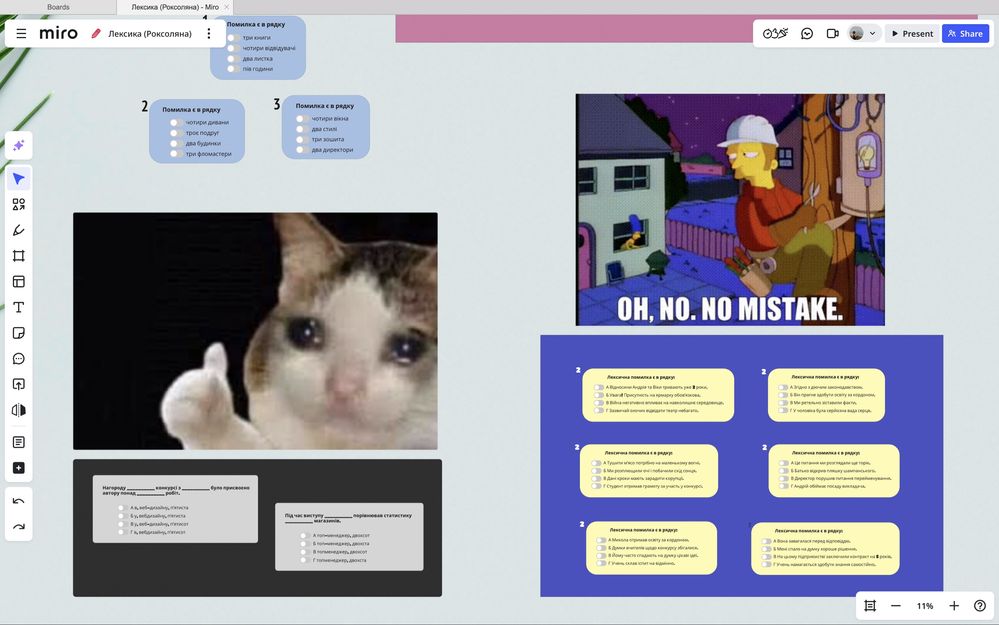Screen dimensions: 999x625
Task: Open the board options three-dot menu
Action: click(209, 33)
